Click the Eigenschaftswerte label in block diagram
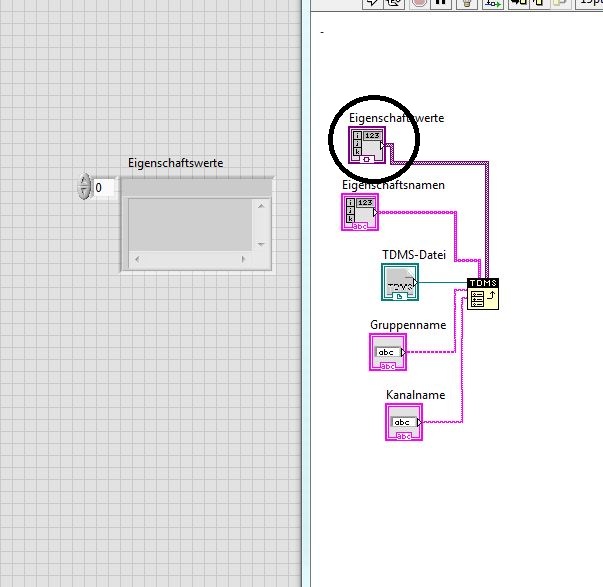Screen dimensions: 603x587 coord(396,118)
